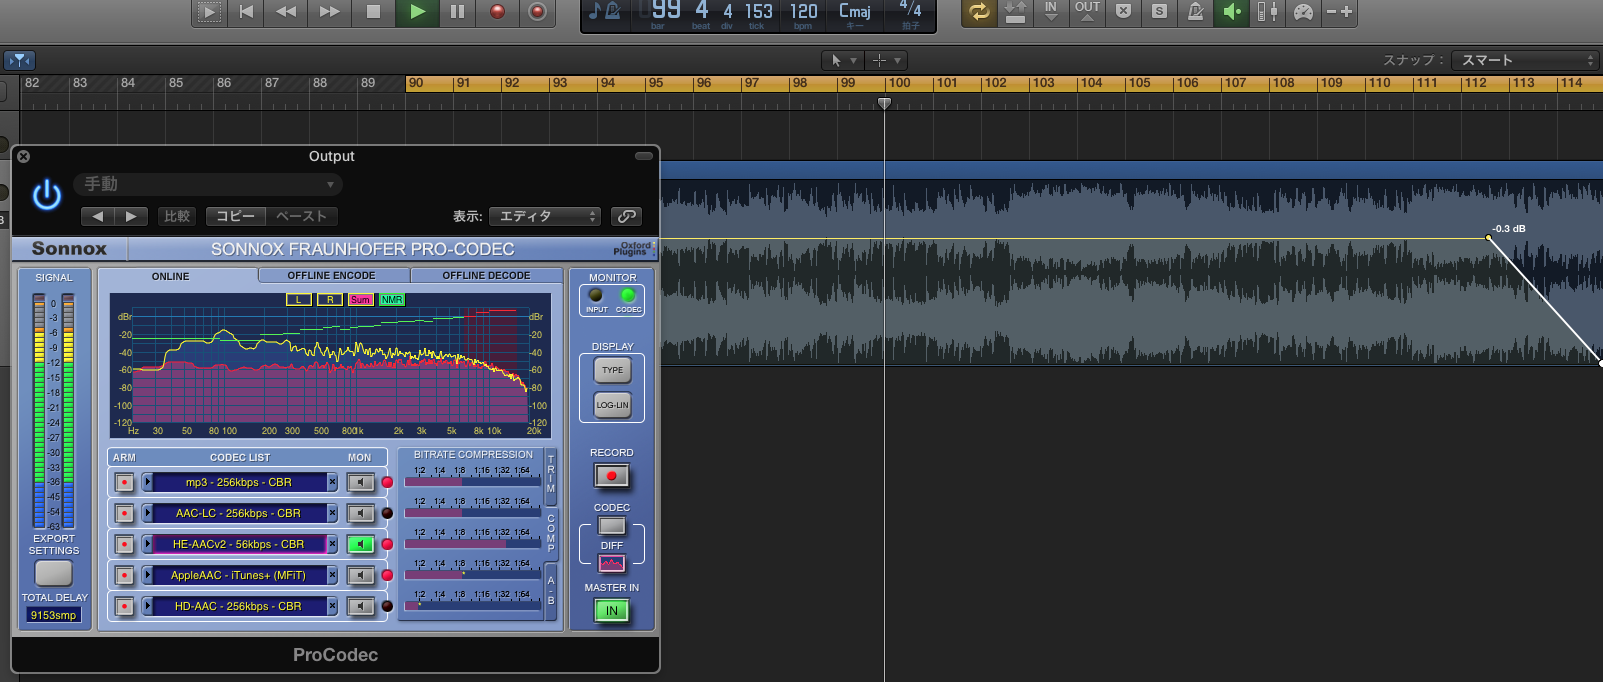Monitor the mp3 256kbps codec

(360, 482)
